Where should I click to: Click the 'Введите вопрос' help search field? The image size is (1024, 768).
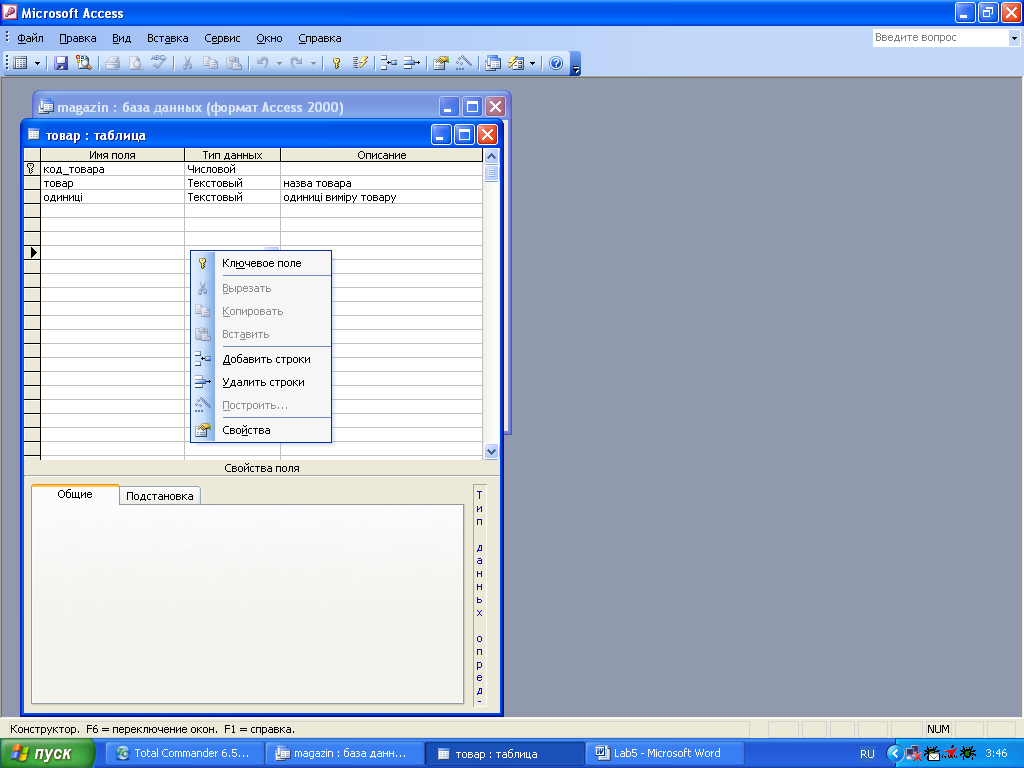click(940, 38)
